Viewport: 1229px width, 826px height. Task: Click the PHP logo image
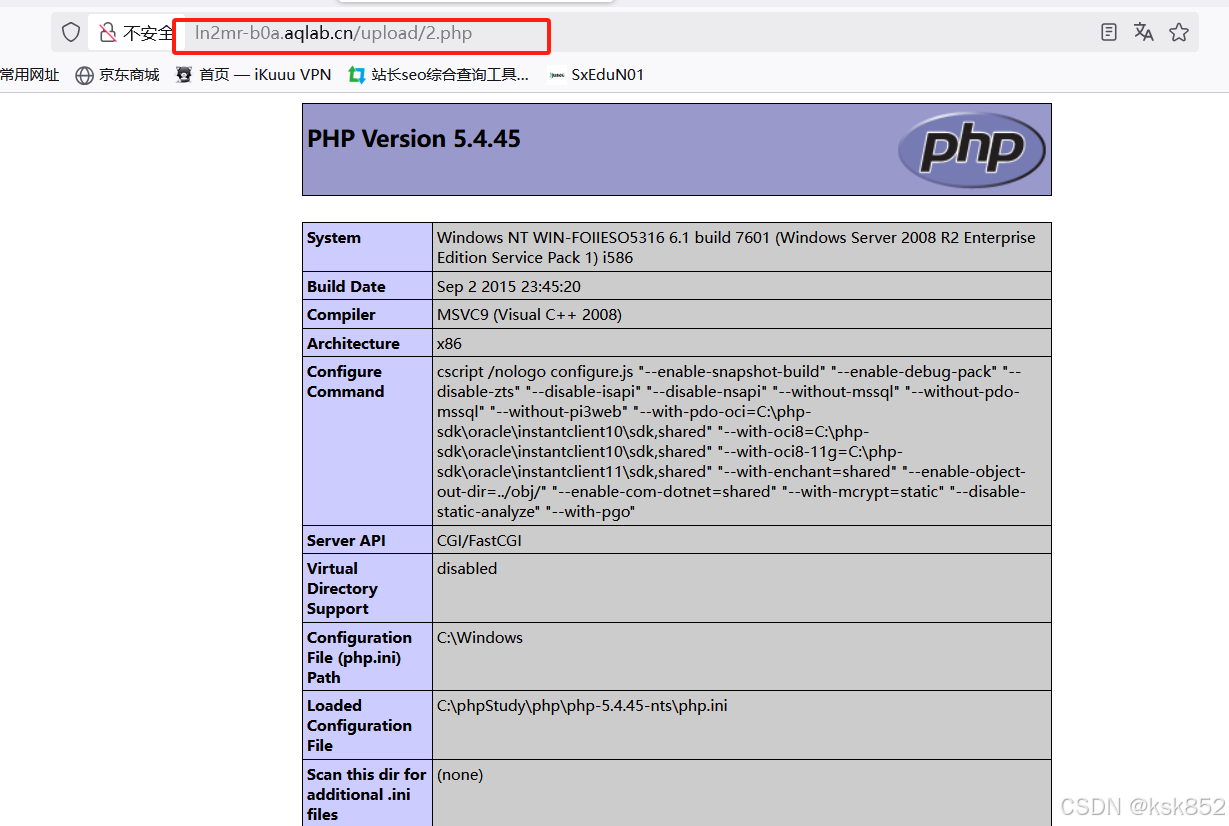coord(971,150)
